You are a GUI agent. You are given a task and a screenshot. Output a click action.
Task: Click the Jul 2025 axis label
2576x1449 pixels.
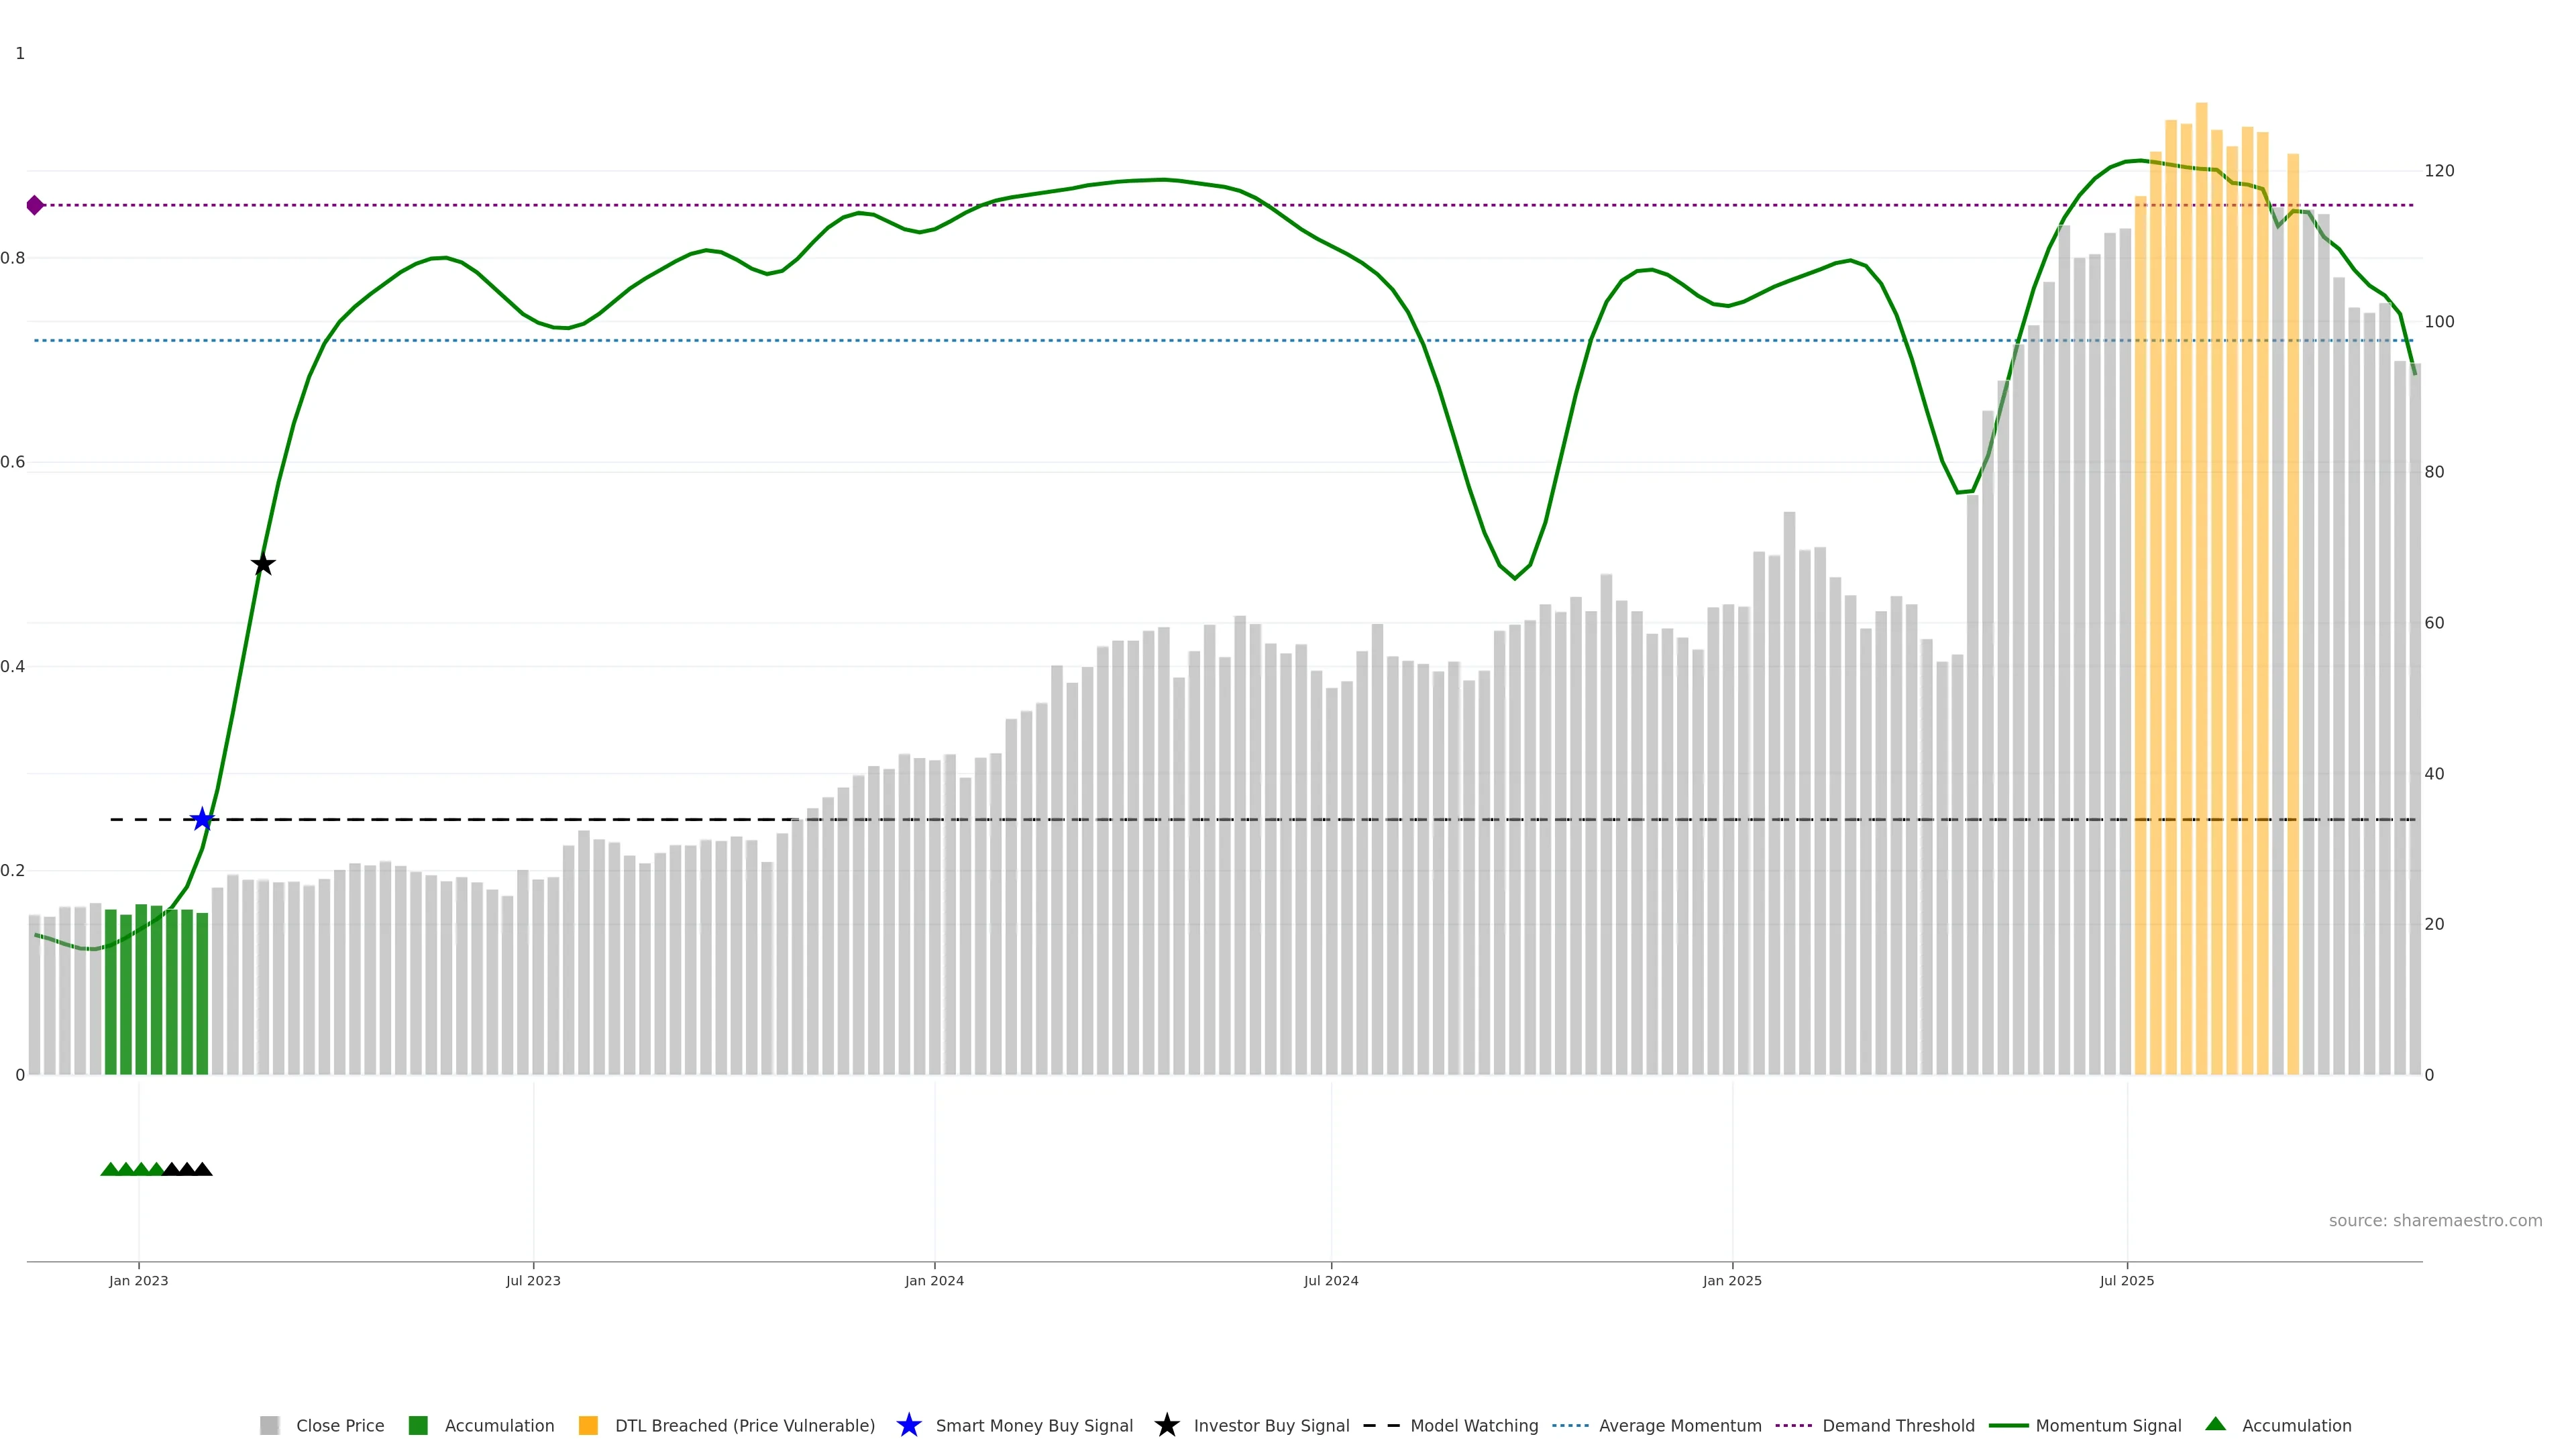click(2126, 1280)
